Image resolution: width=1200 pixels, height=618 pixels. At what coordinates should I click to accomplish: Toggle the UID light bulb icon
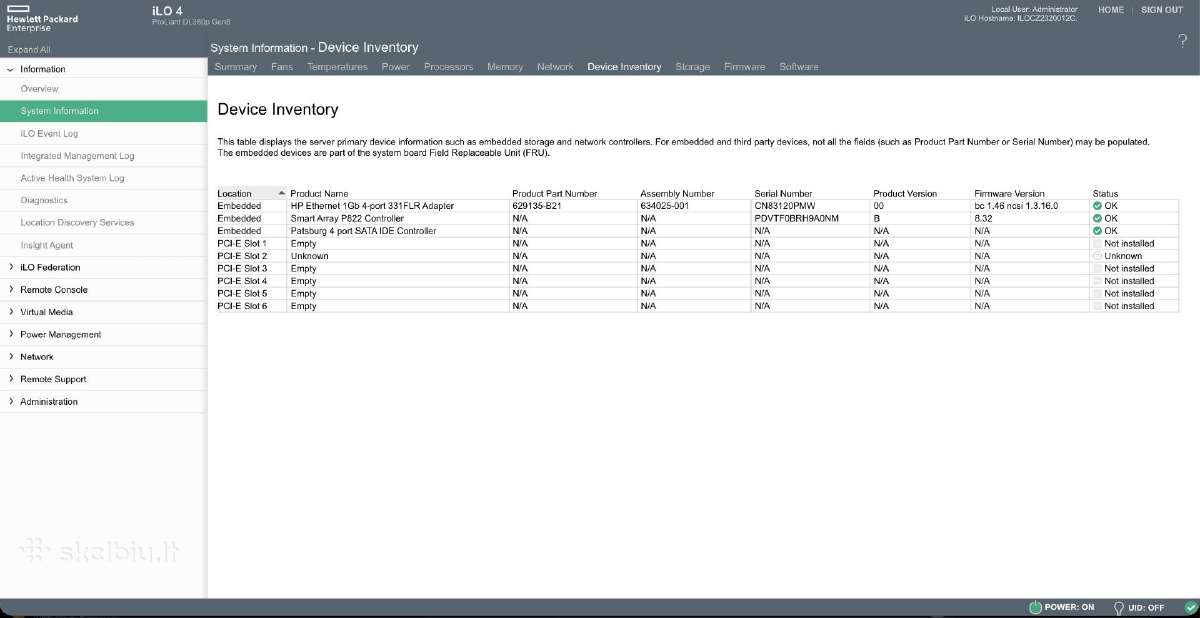coord(1119,608)
